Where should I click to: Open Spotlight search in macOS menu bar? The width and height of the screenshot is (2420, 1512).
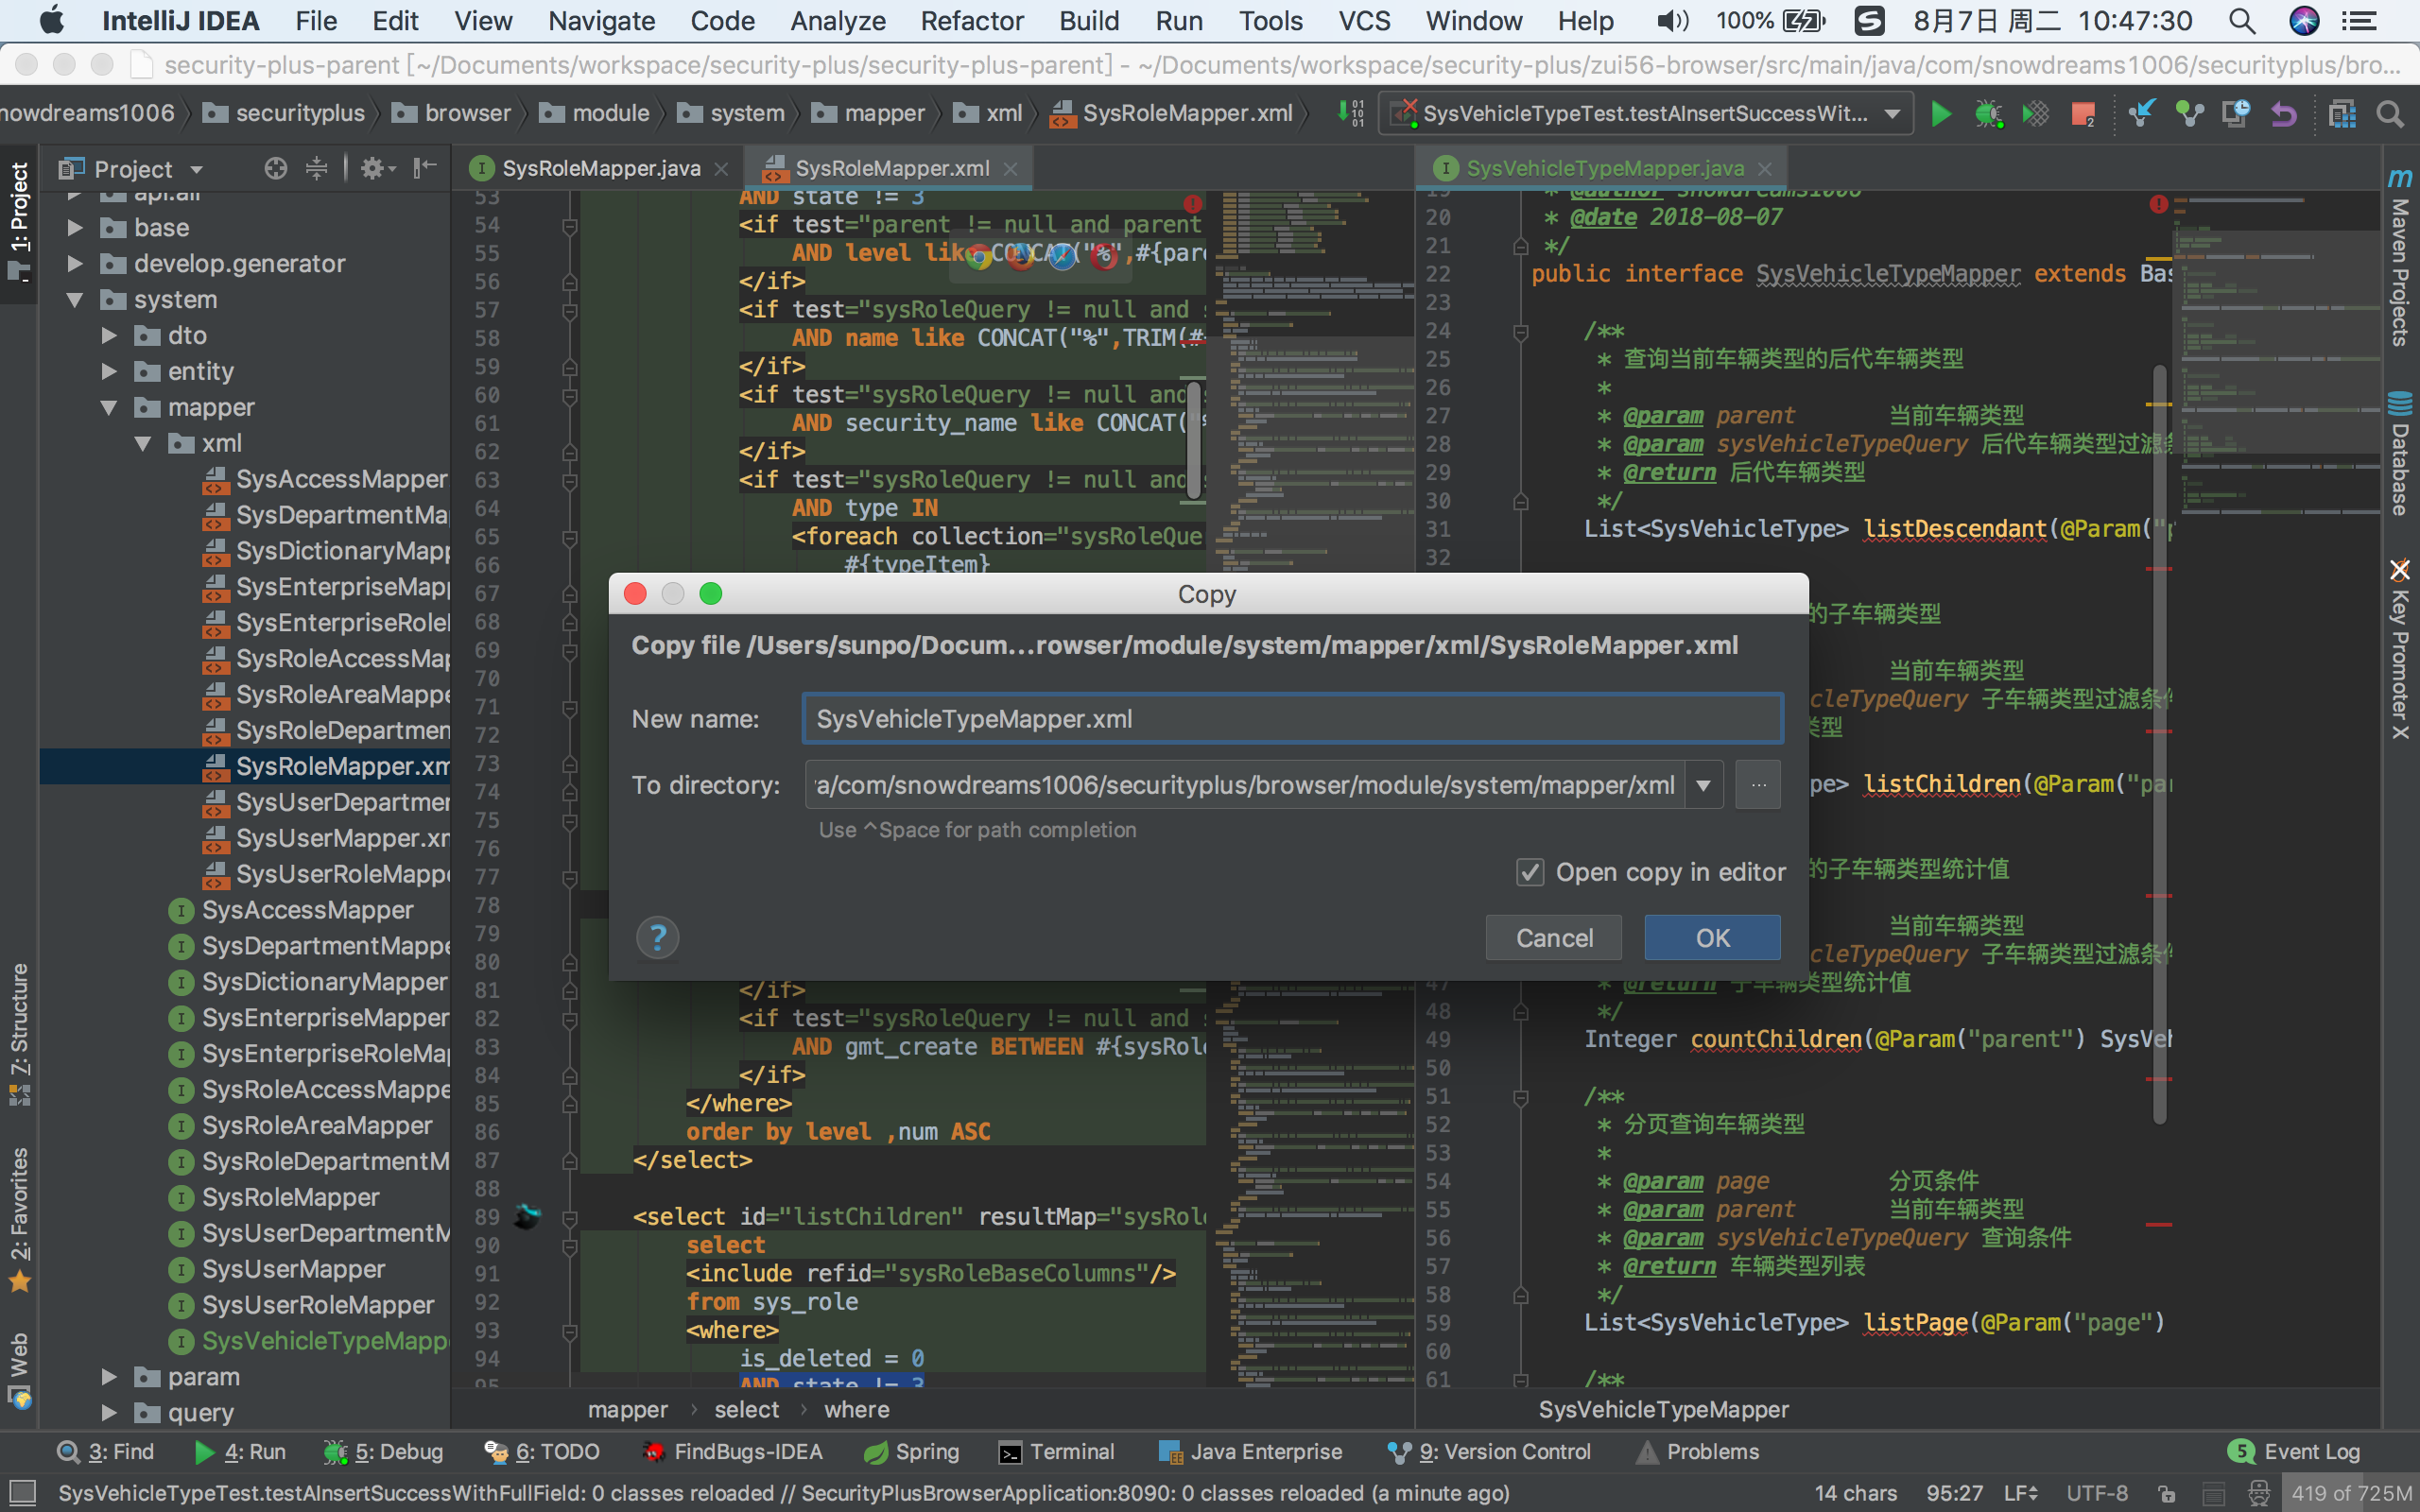click(2242, 21)
